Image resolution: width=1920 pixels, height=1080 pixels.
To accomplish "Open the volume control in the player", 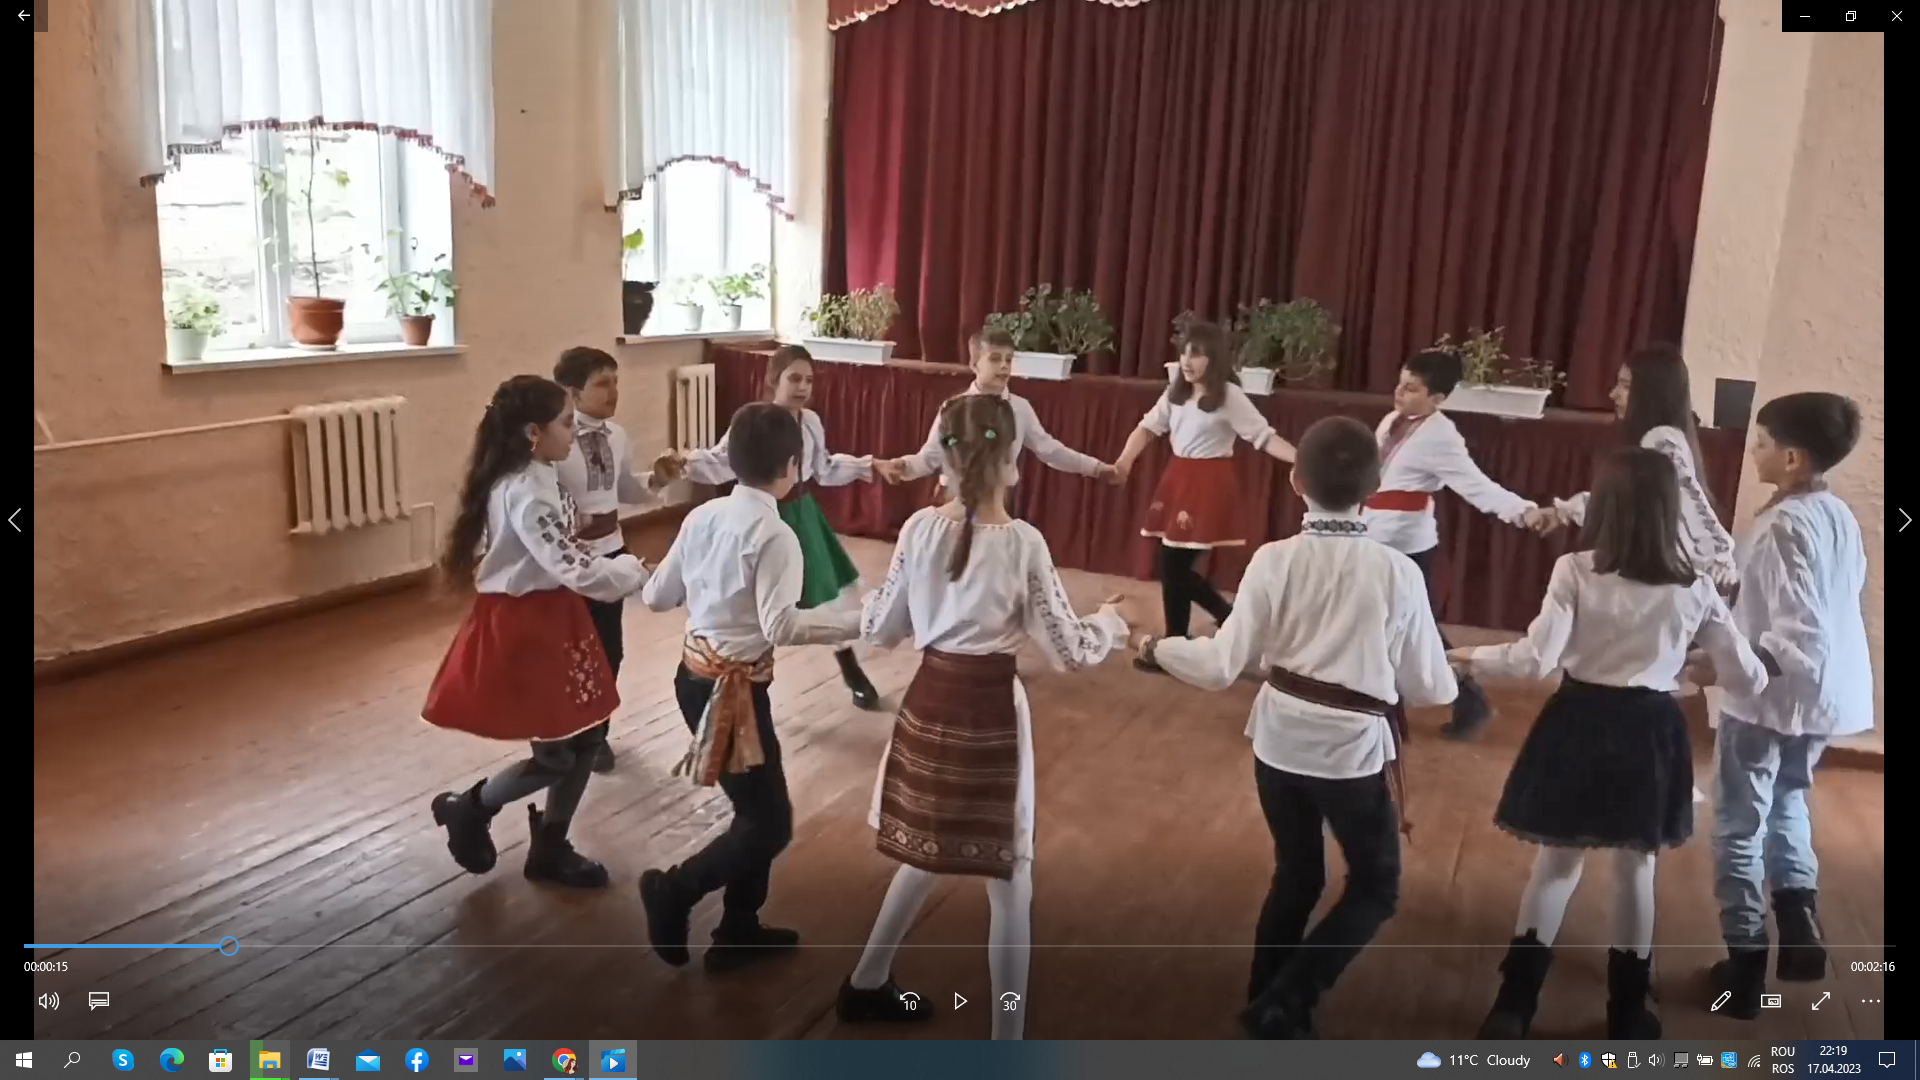I will click(x=49, y=1001).
